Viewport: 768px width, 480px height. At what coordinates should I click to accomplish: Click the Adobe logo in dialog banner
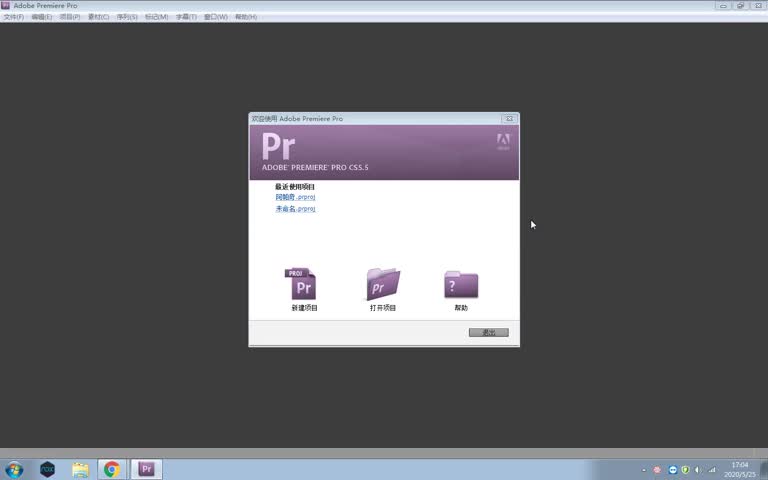coord(503,142)
